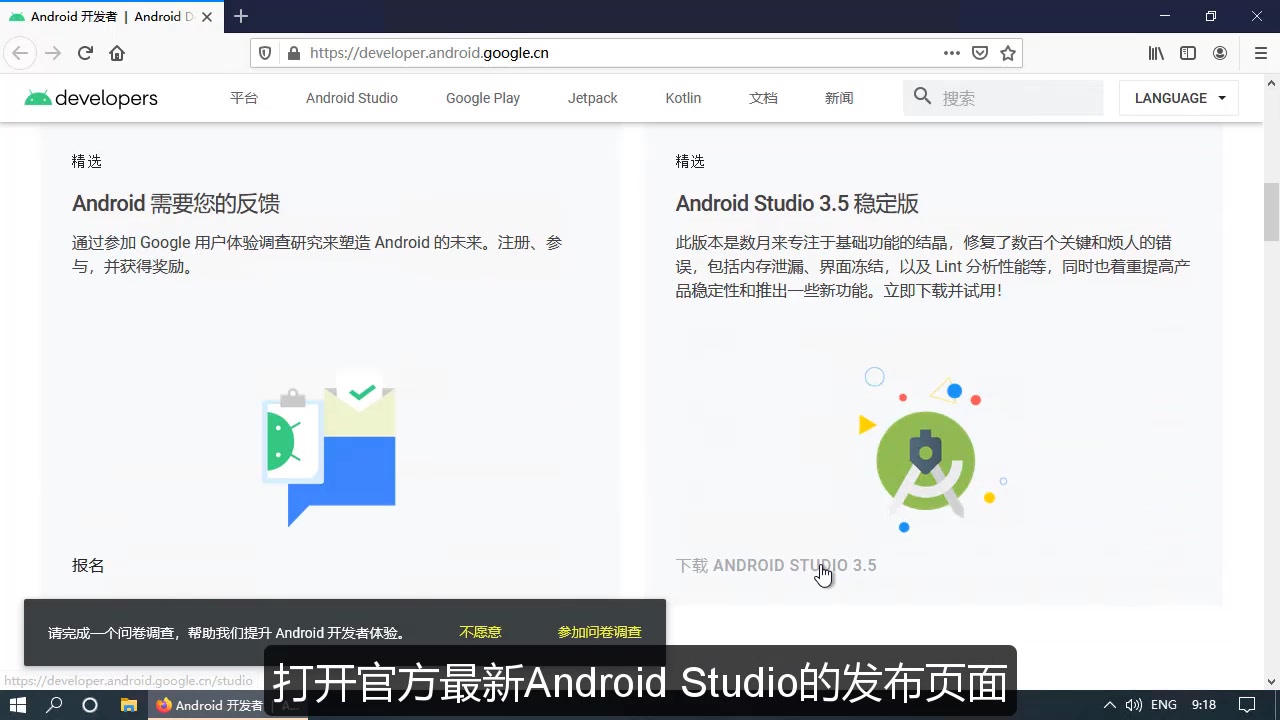This screenshot has height=720, width=1280.
Task: Open the 新闻 navigation item
Action: click(x=839, y=98)
